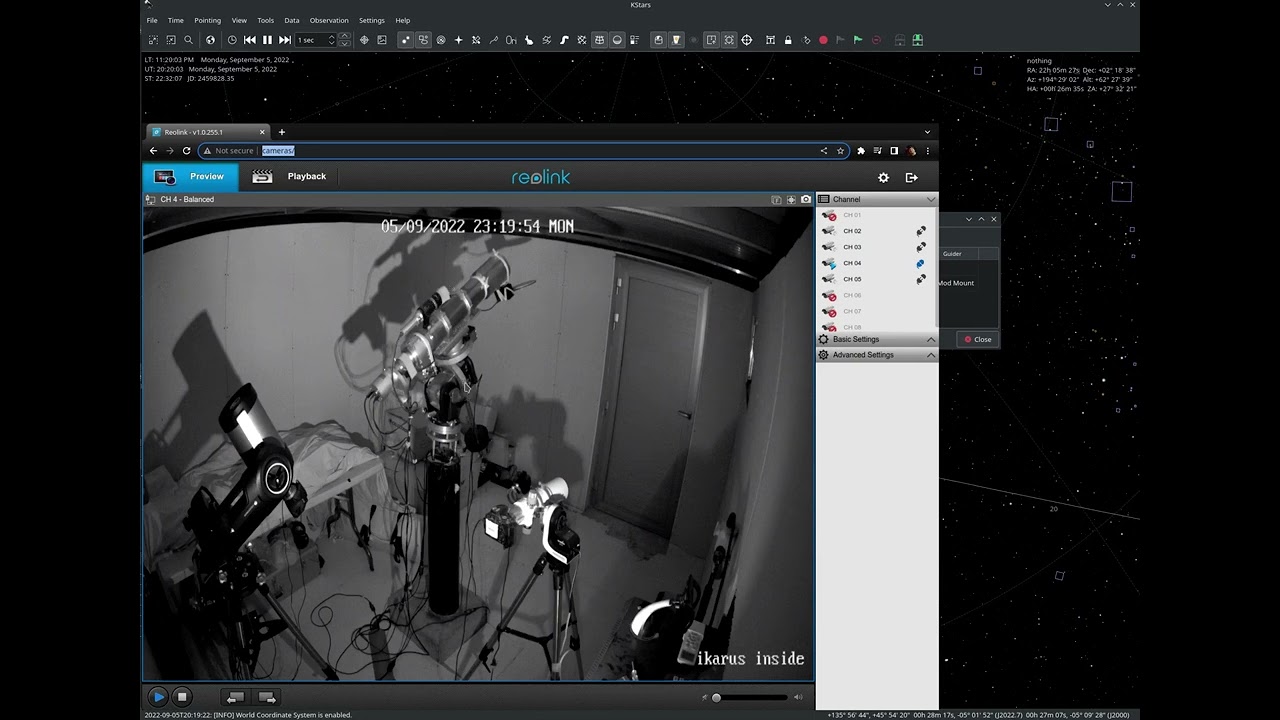Open the browser extensions puzzle icon
The width and height of the screenshot is (1280, 720).
pyautogui.click(x=861, y=151)
